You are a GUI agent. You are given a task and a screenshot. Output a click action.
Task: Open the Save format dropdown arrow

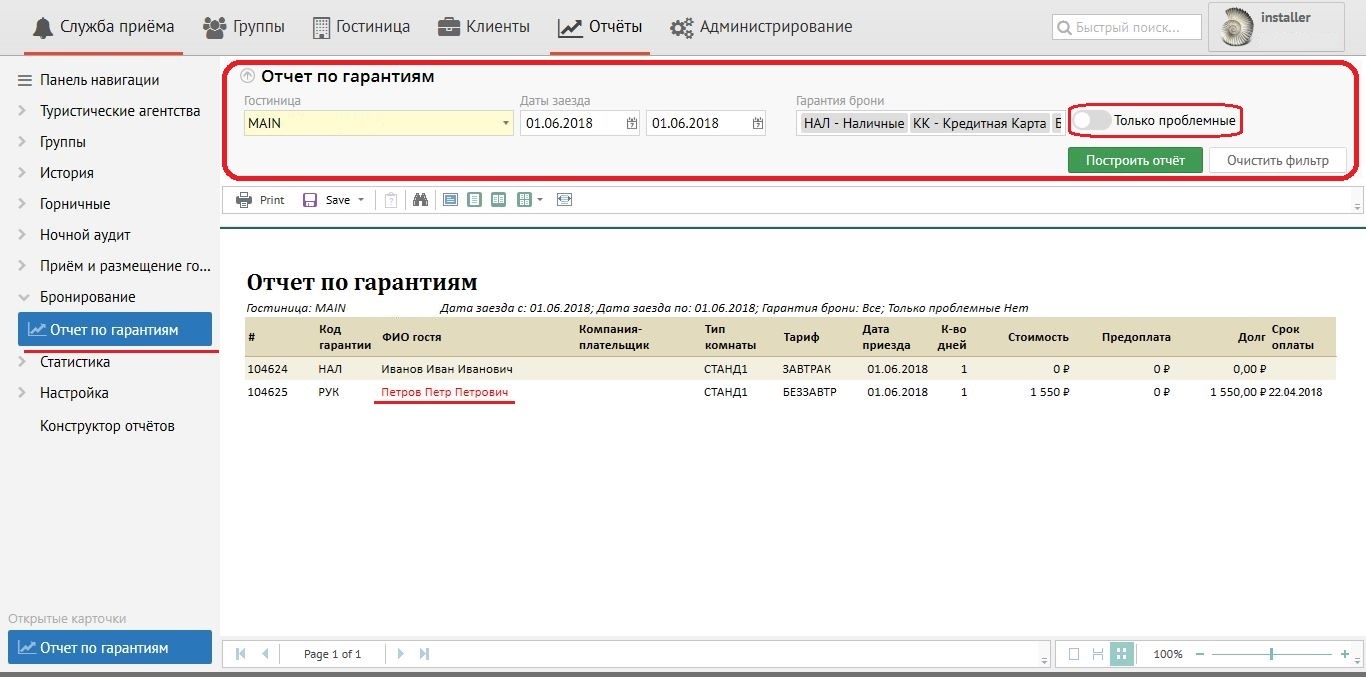point(361,200)
